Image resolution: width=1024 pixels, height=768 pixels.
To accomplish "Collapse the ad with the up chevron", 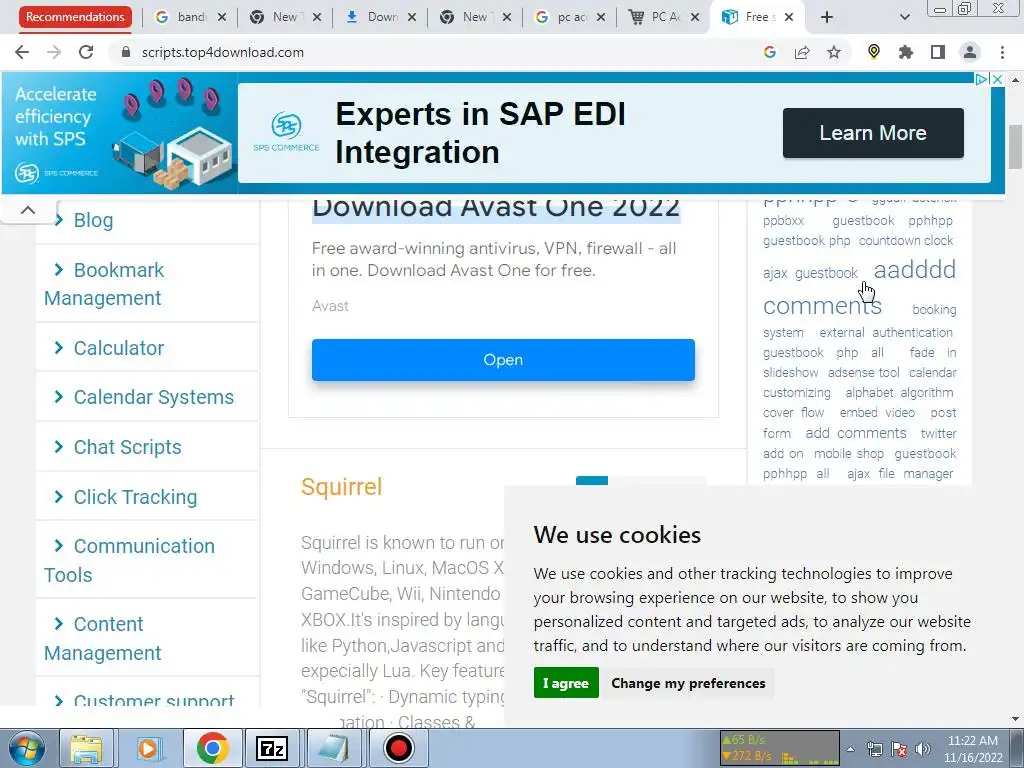I will click(x=27, y=210).
